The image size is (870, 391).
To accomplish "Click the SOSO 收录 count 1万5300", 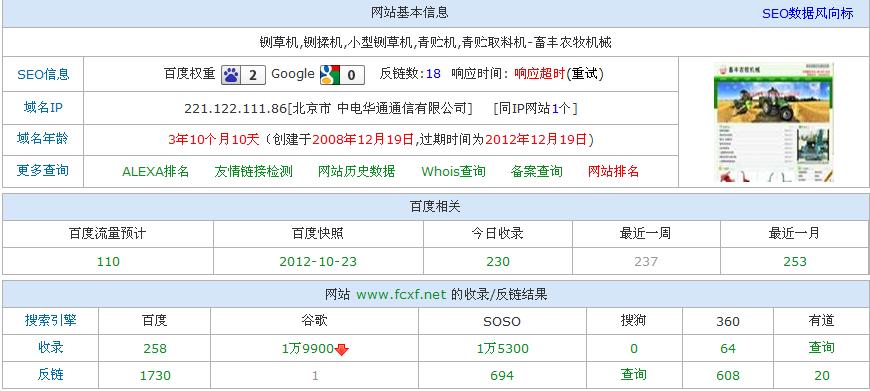I will [503, 348].
